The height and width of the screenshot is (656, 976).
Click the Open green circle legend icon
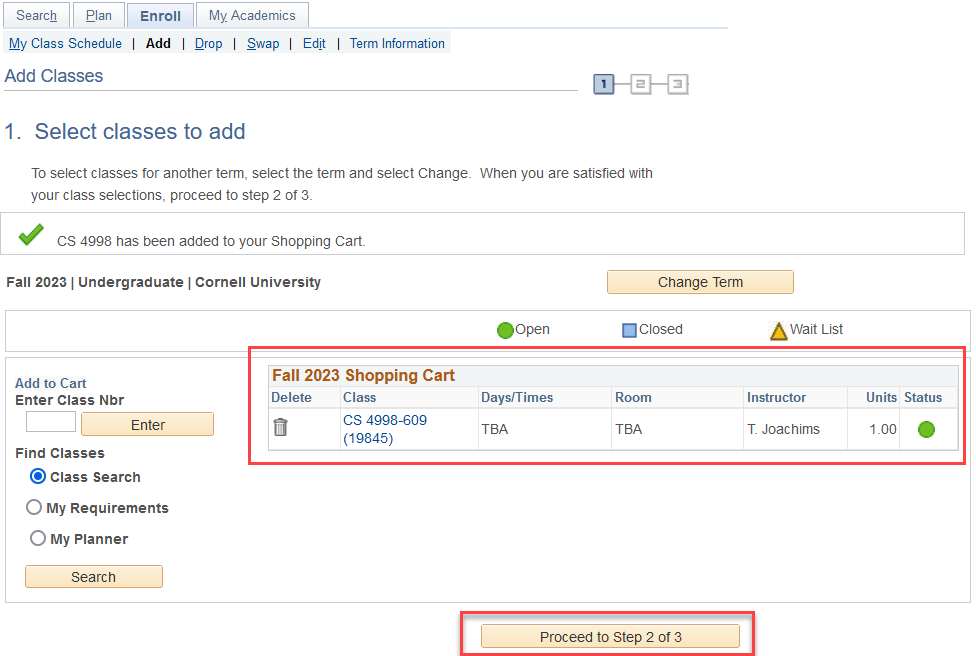pyautogui.click(x=505, y=330)
